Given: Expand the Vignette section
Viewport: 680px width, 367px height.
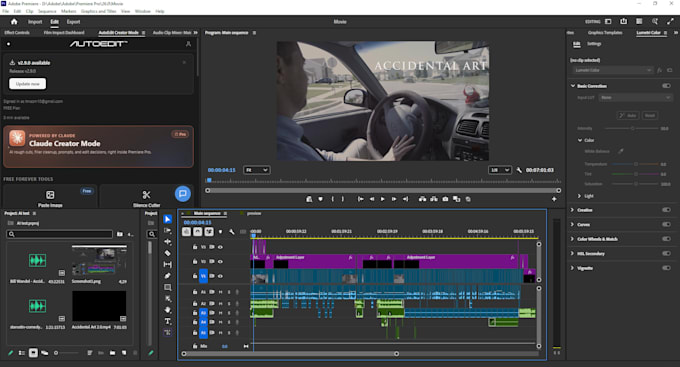Looking at the screenshot, I should click(572, 268).
